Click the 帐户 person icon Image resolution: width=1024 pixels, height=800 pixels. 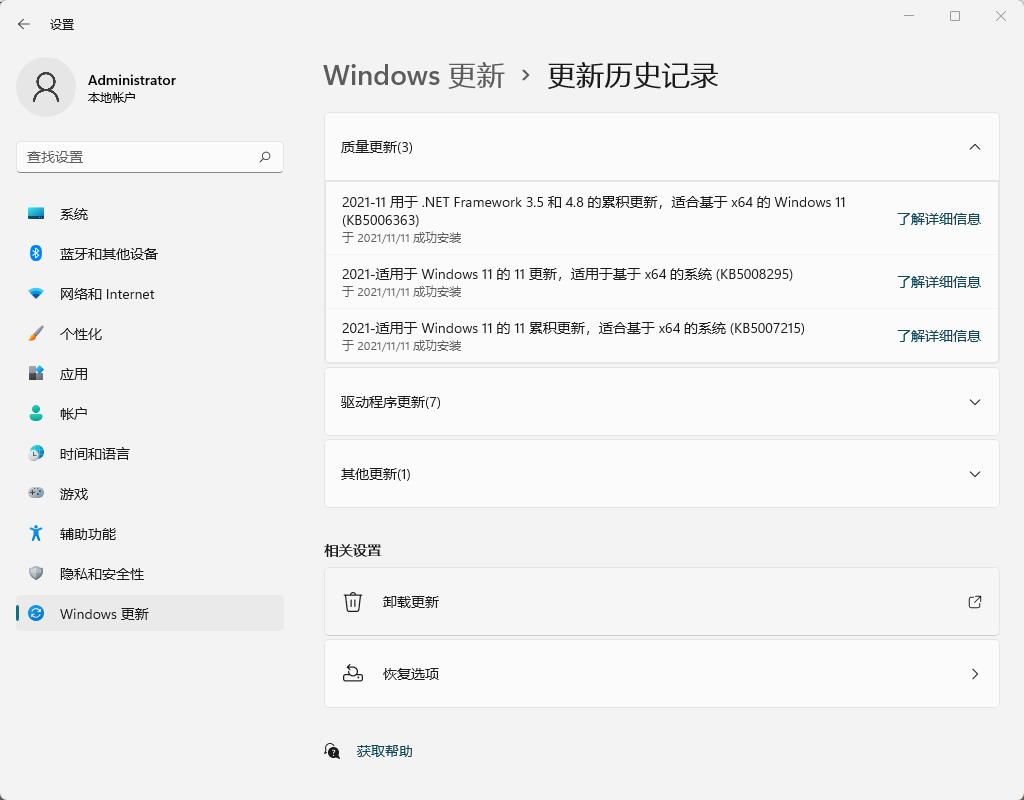coord(36,413)
